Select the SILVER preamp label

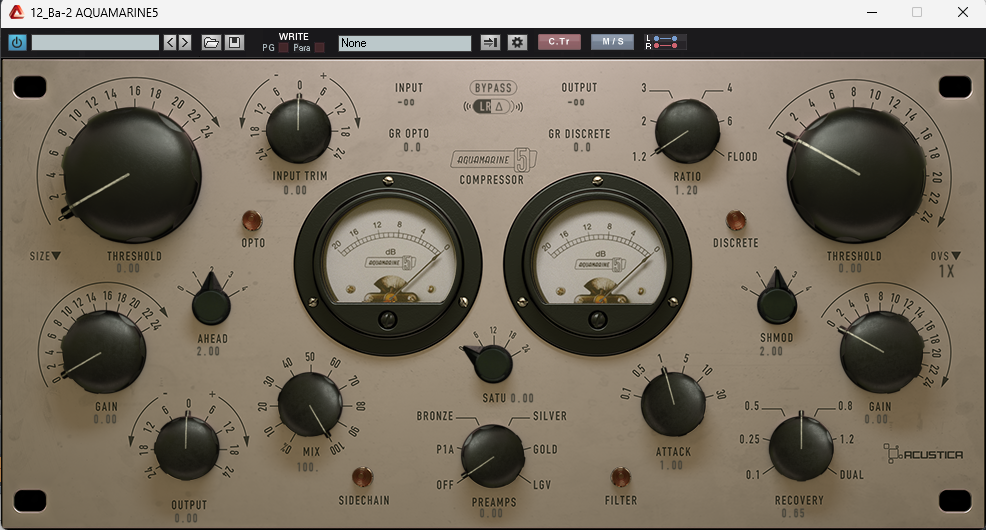pyautogui.click(x=550, y=416)
